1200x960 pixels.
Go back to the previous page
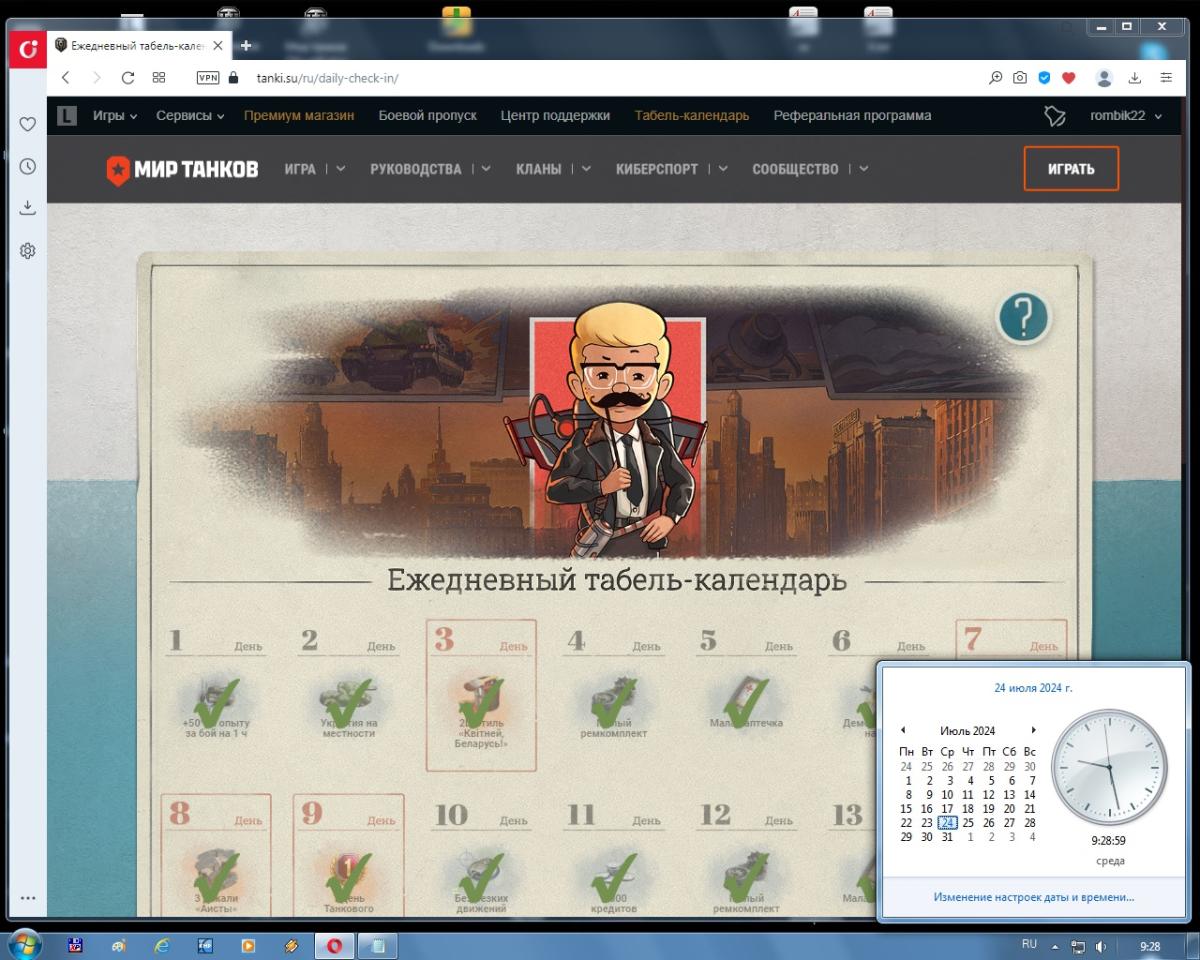(x=65, y=78)
